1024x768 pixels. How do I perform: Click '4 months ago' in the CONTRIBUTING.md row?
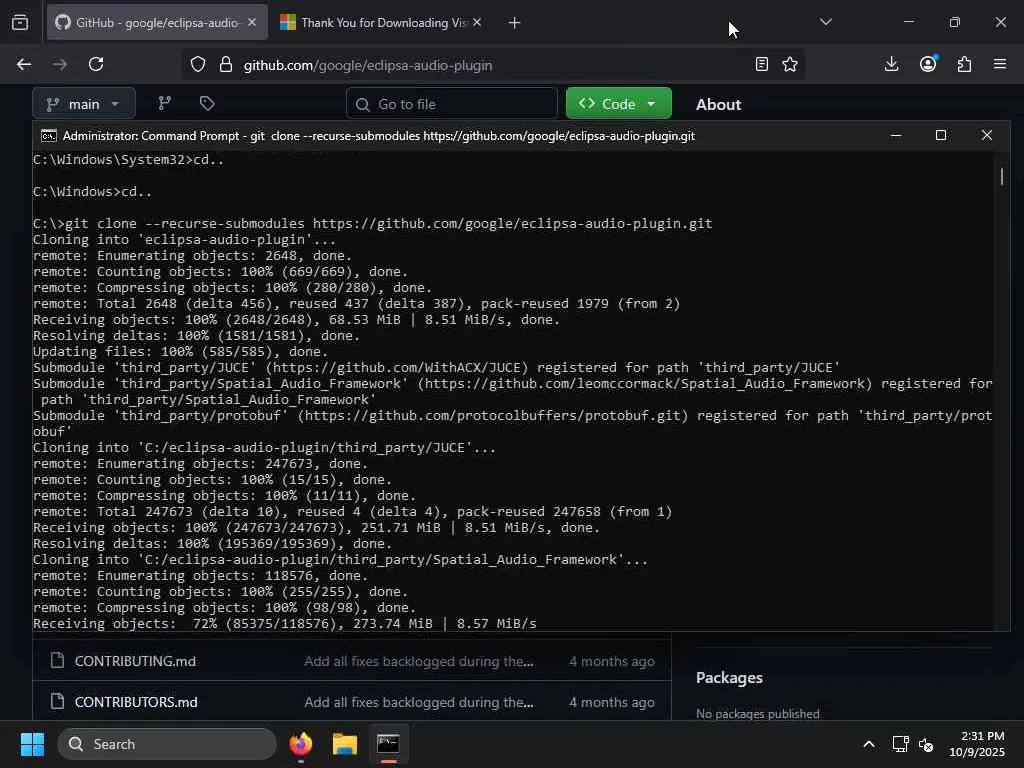611,661
